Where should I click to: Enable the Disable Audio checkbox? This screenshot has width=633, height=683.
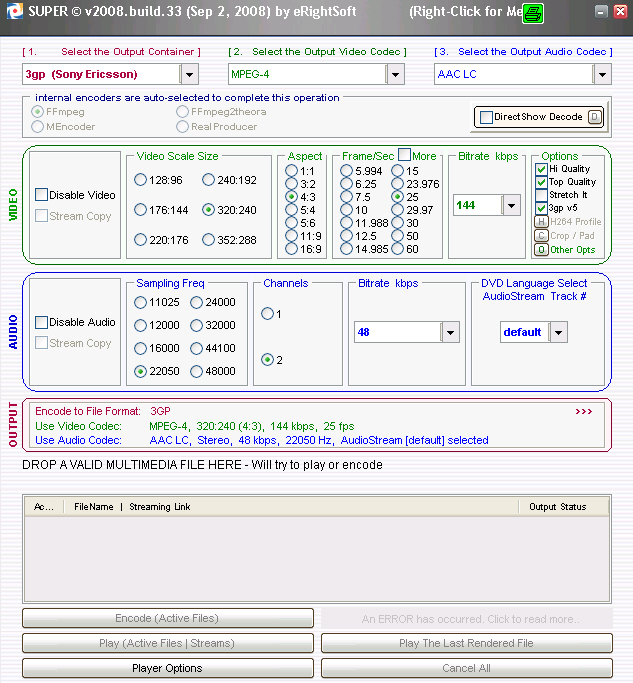pos(41,322)
